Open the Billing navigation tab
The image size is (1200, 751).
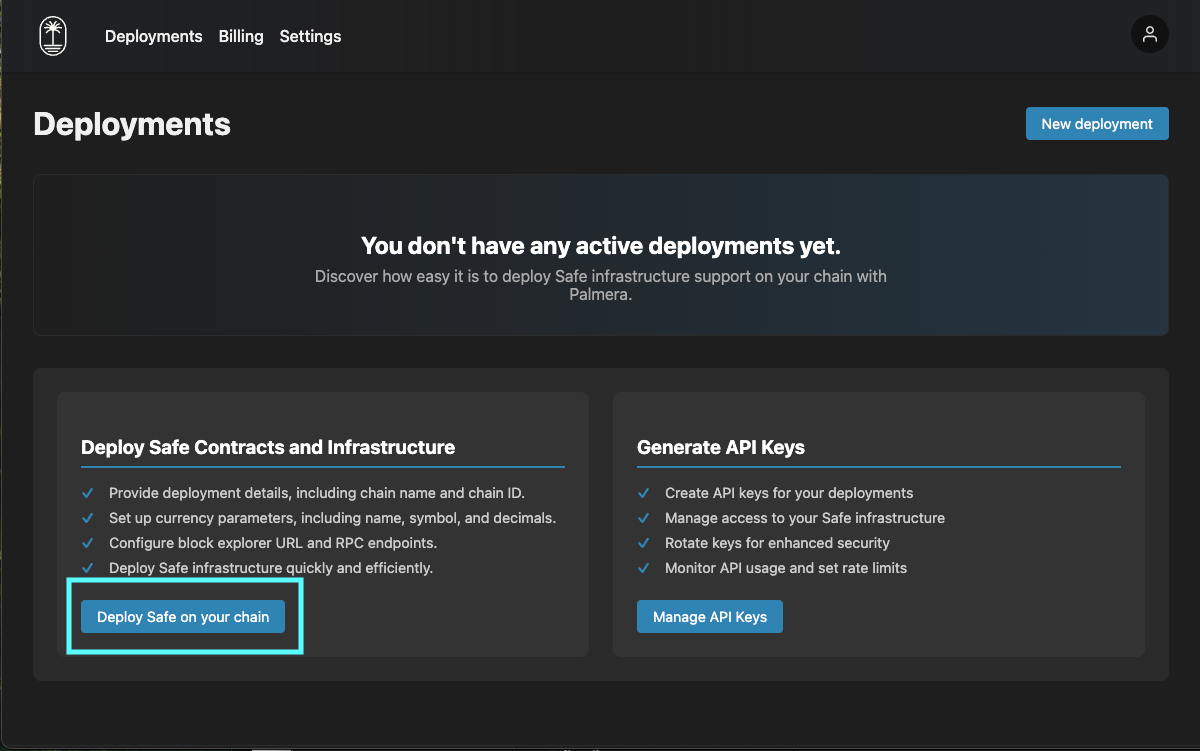click(241, 36)
